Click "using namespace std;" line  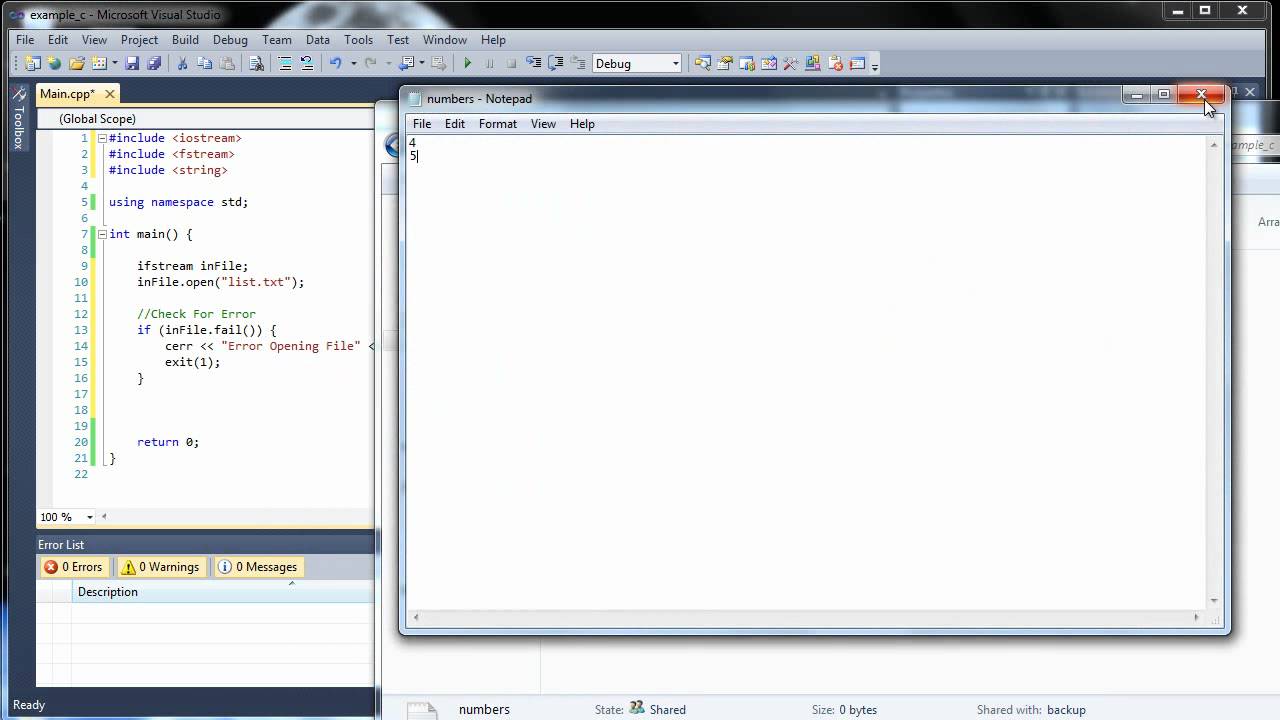(178, 202)
